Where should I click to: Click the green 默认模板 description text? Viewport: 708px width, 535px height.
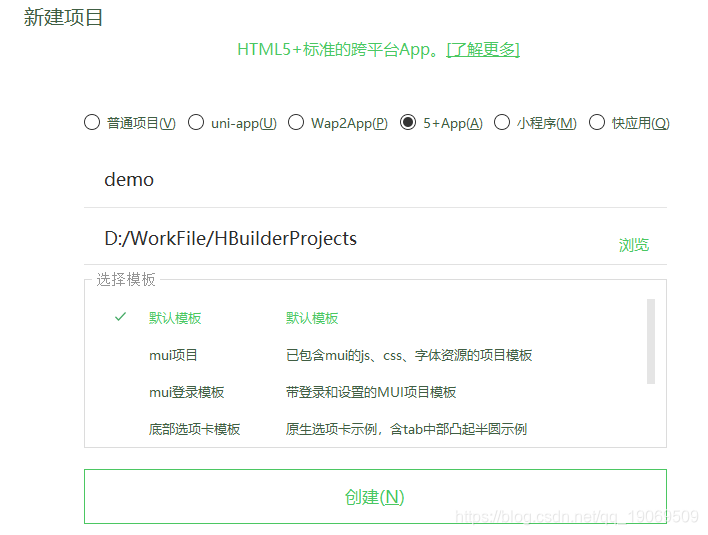click(312, 318)
